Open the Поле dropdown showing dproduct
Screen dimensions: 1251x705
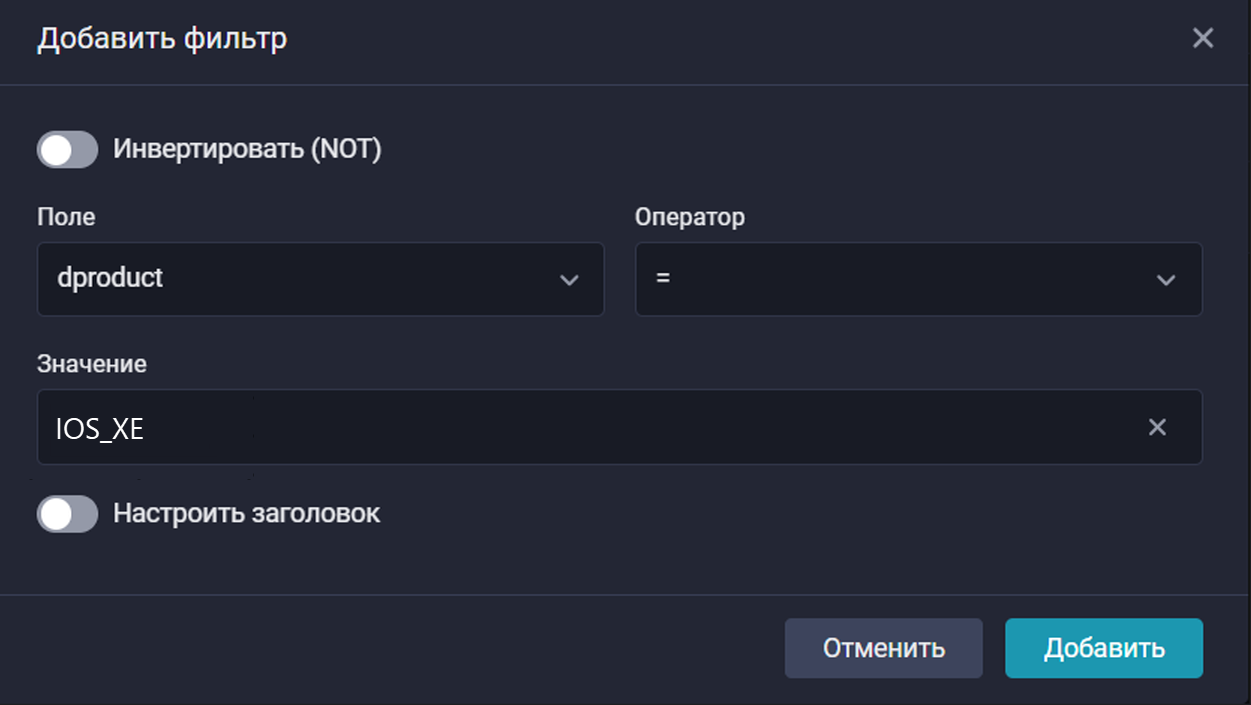pos(320,279)
